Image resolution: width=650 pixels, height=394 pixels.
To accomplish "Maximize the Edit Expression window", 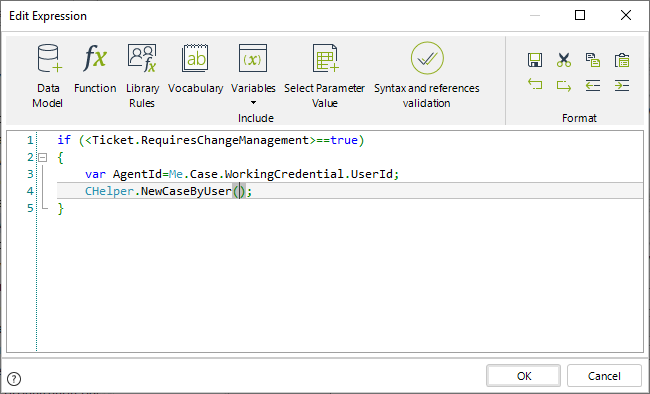I will (x=580, y=15).
